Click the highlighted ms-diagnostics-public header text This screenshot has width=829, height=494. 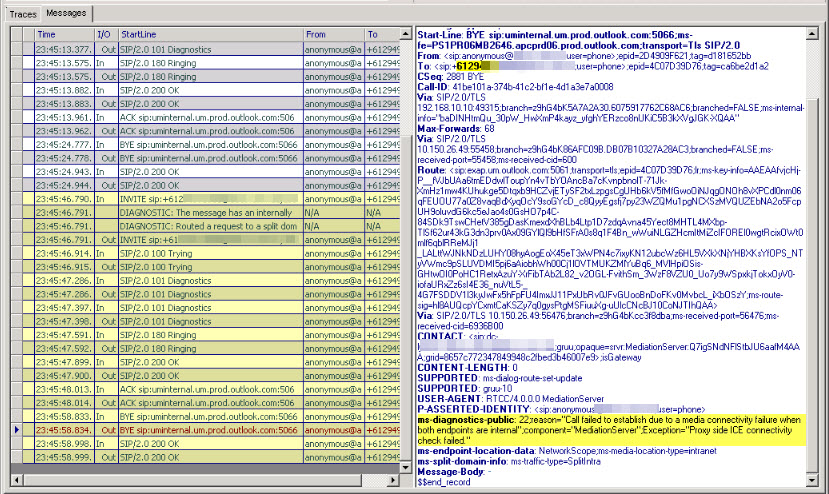(609, 430)
